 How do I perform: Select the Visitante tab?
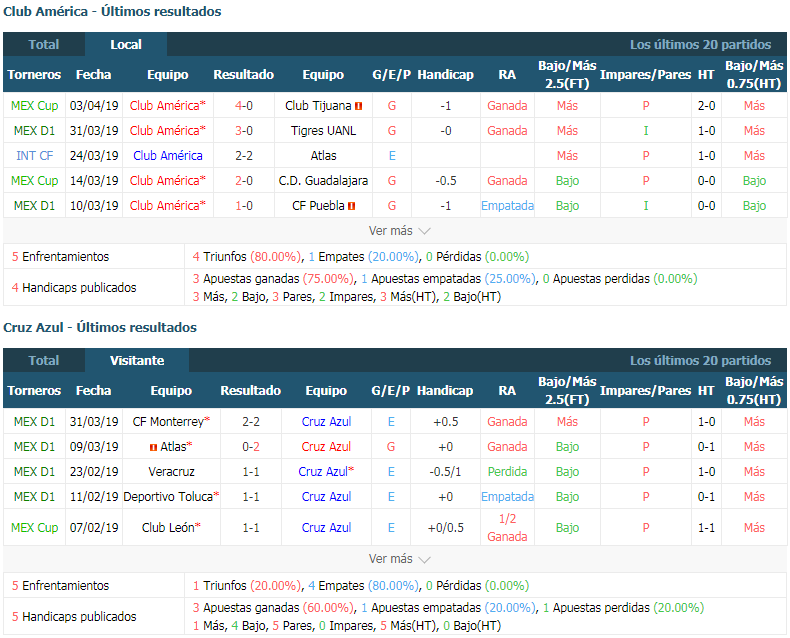[137, 360]
